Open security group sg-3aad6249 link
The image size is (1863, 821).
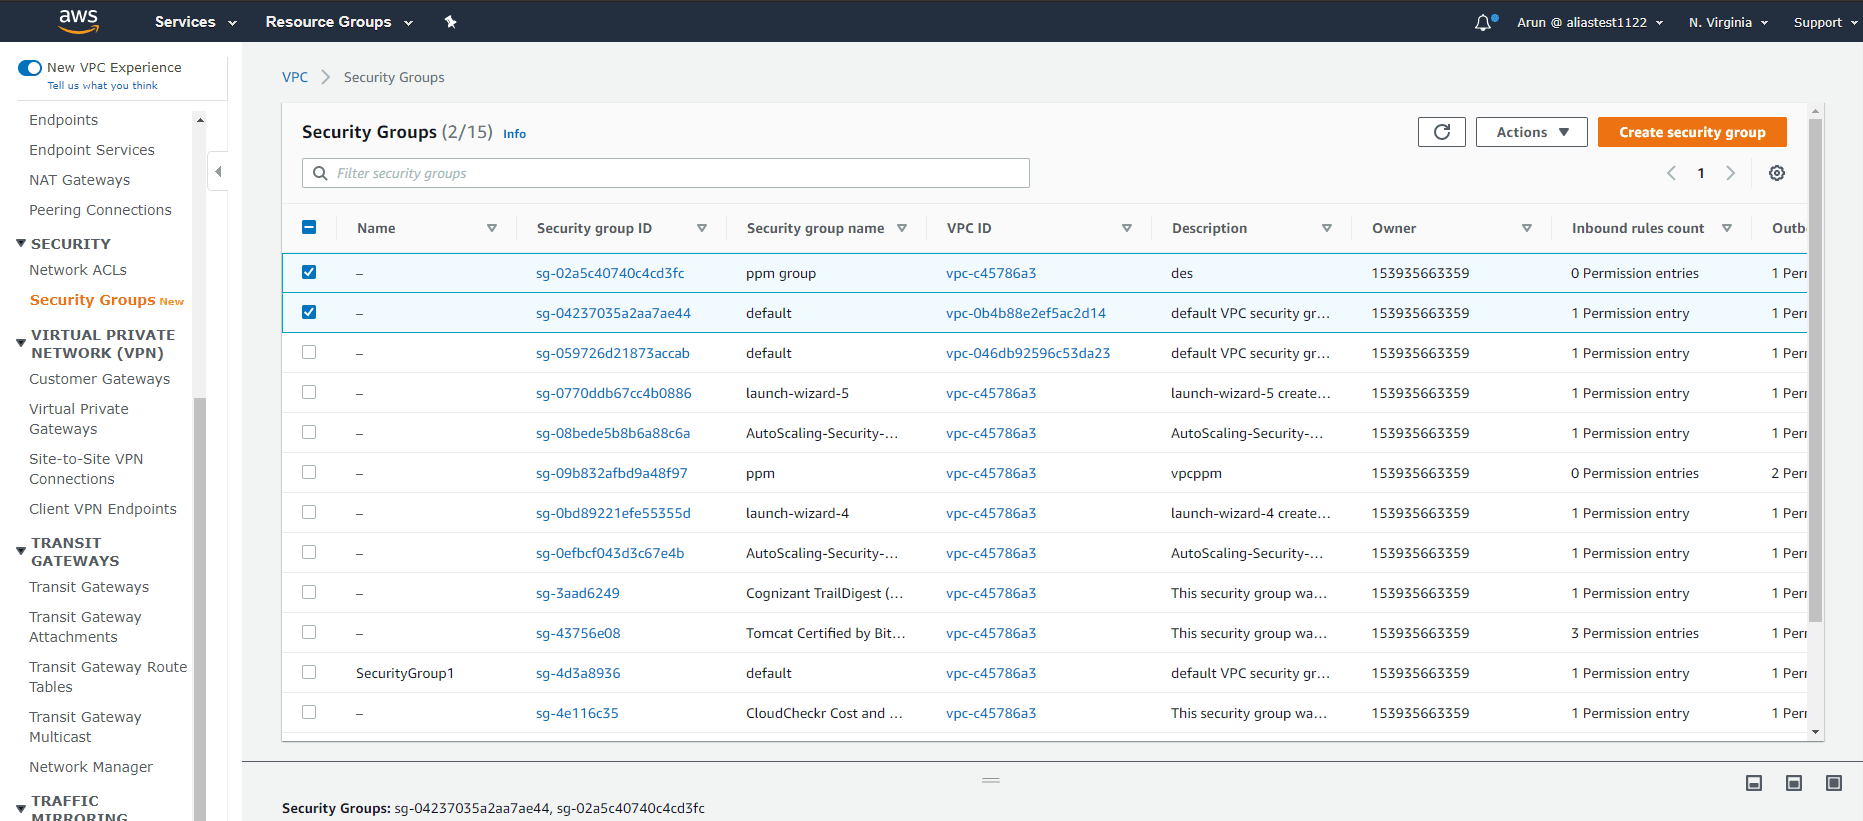point(577,593)
